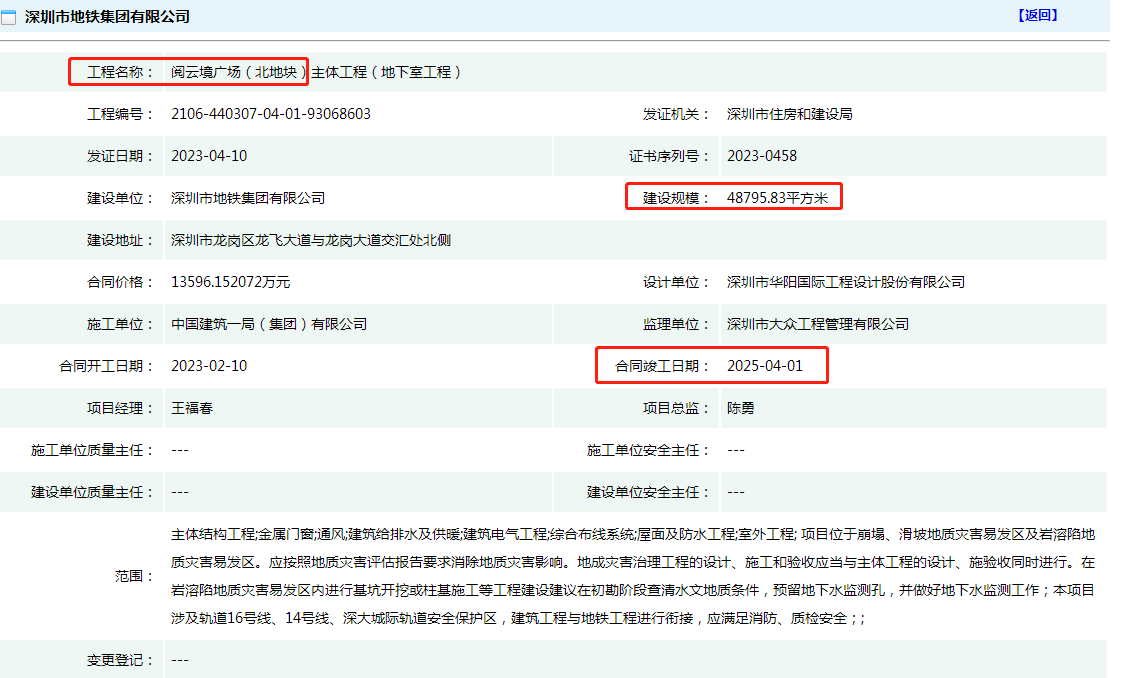1127x678 pixels.
Task: Click the project number 2106-440307-04-01-93068603
Action: [x=271, y=114]
